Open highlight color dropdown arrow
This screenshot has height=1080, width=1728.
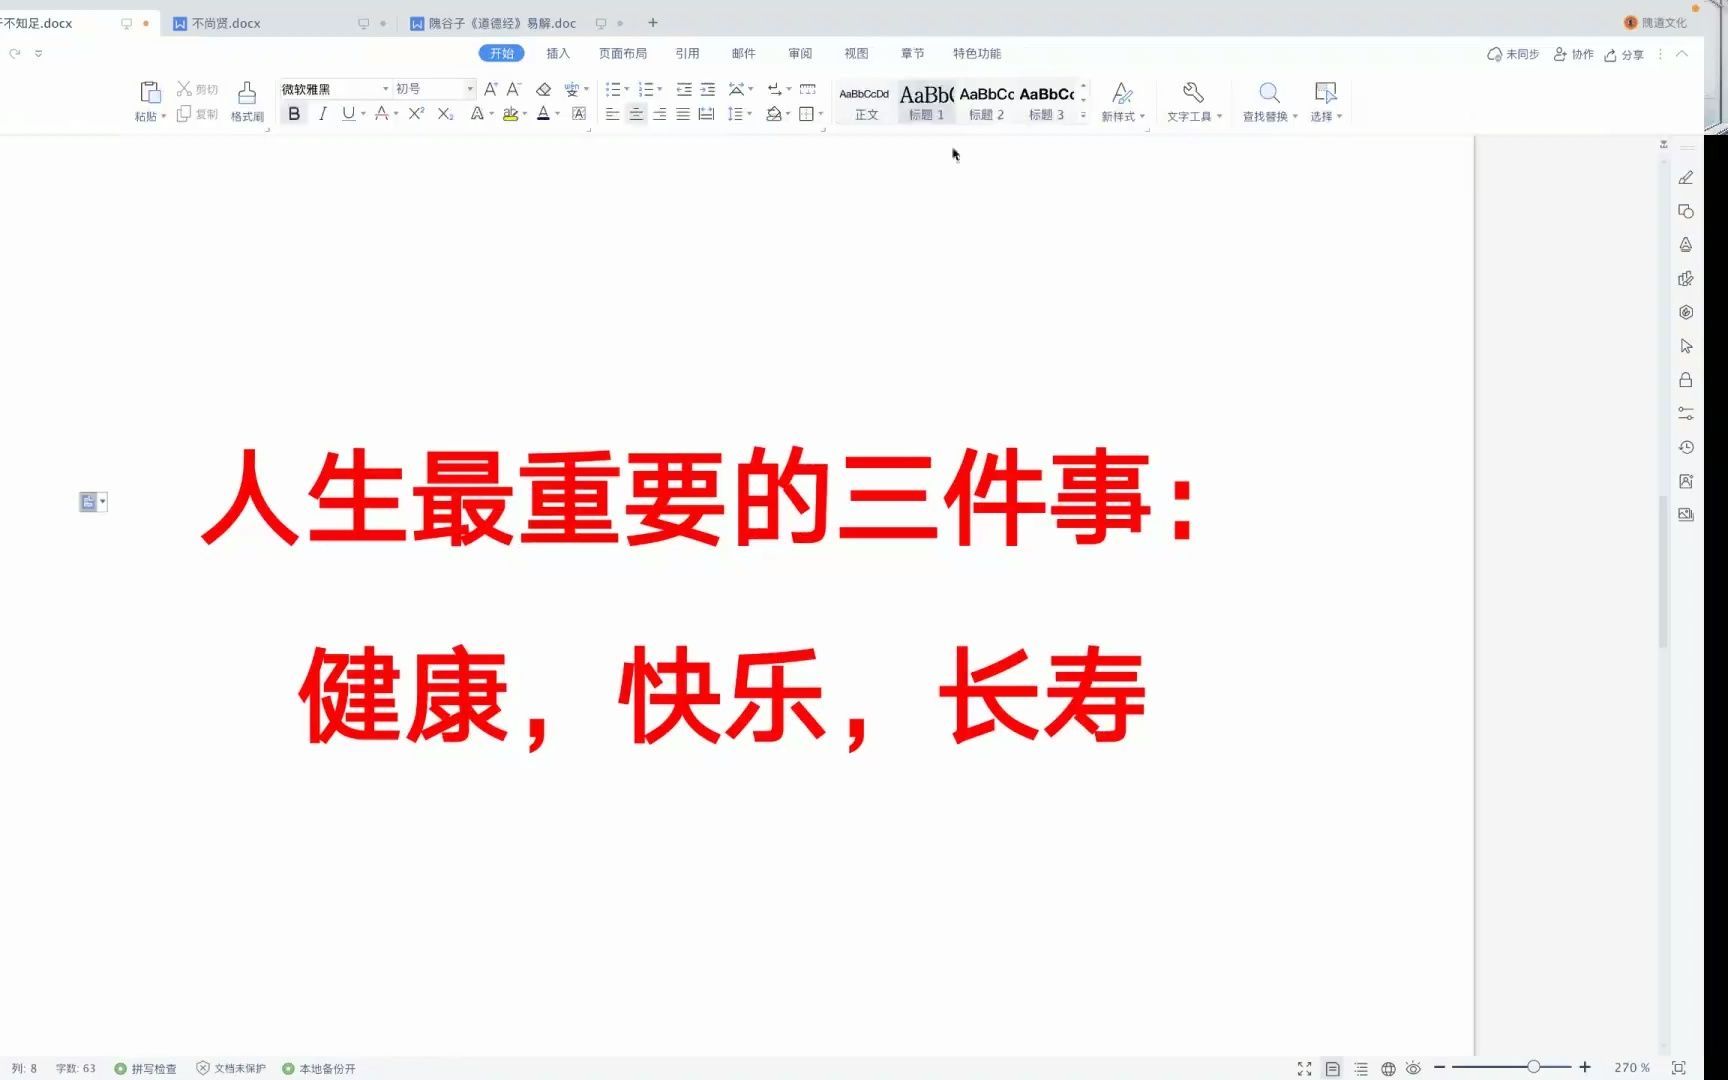tap(525, 114)
